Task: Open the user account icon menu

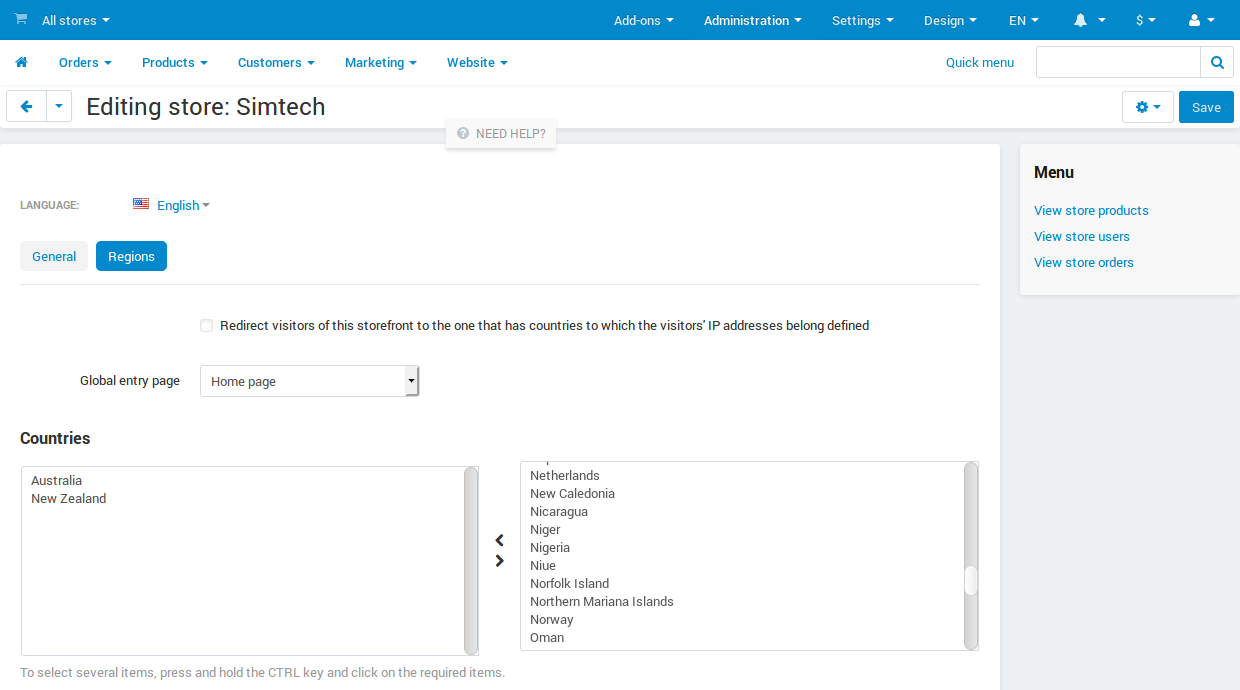Action: tap(1194, 20)
